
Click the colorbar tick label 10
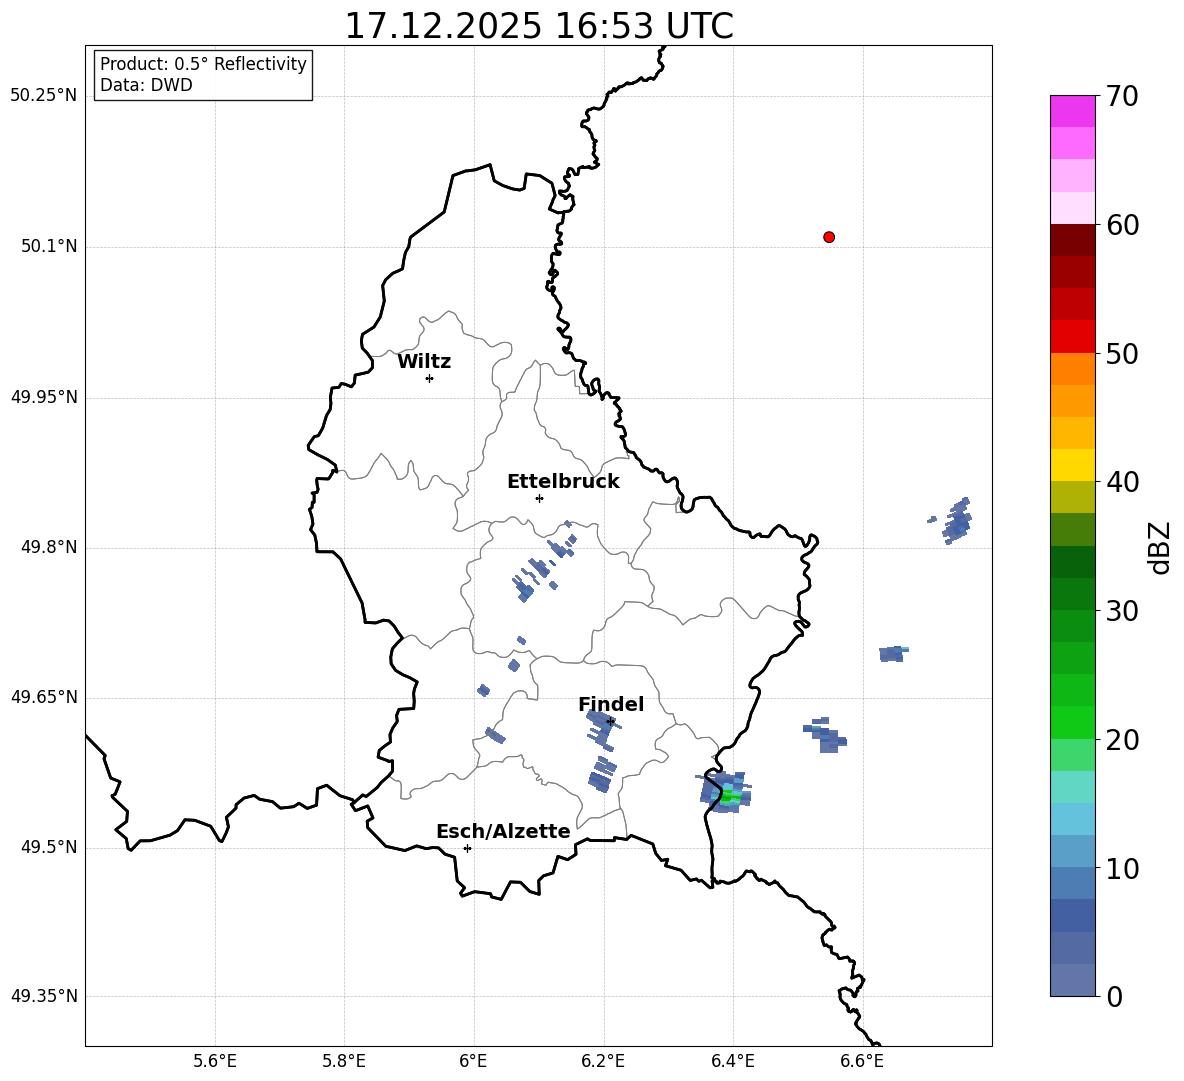1122,869
